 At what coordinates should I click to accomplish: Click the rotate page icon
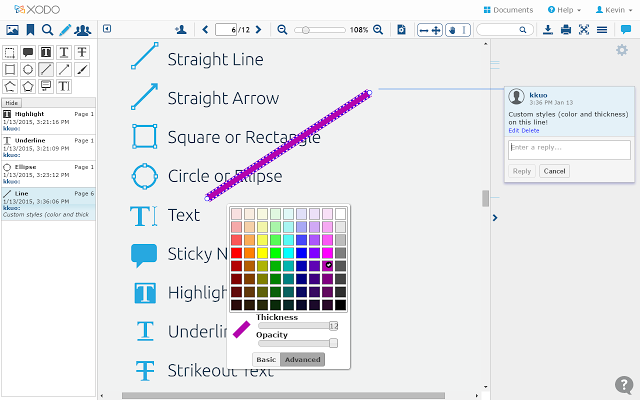(x=401, y=30)
